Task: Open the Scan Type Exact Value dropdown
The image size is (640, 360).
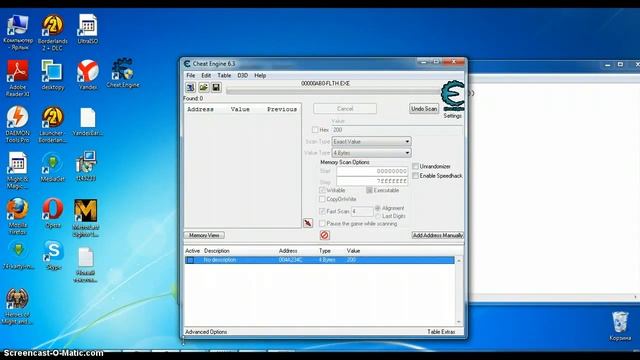Action: click(x=371, y=141)
